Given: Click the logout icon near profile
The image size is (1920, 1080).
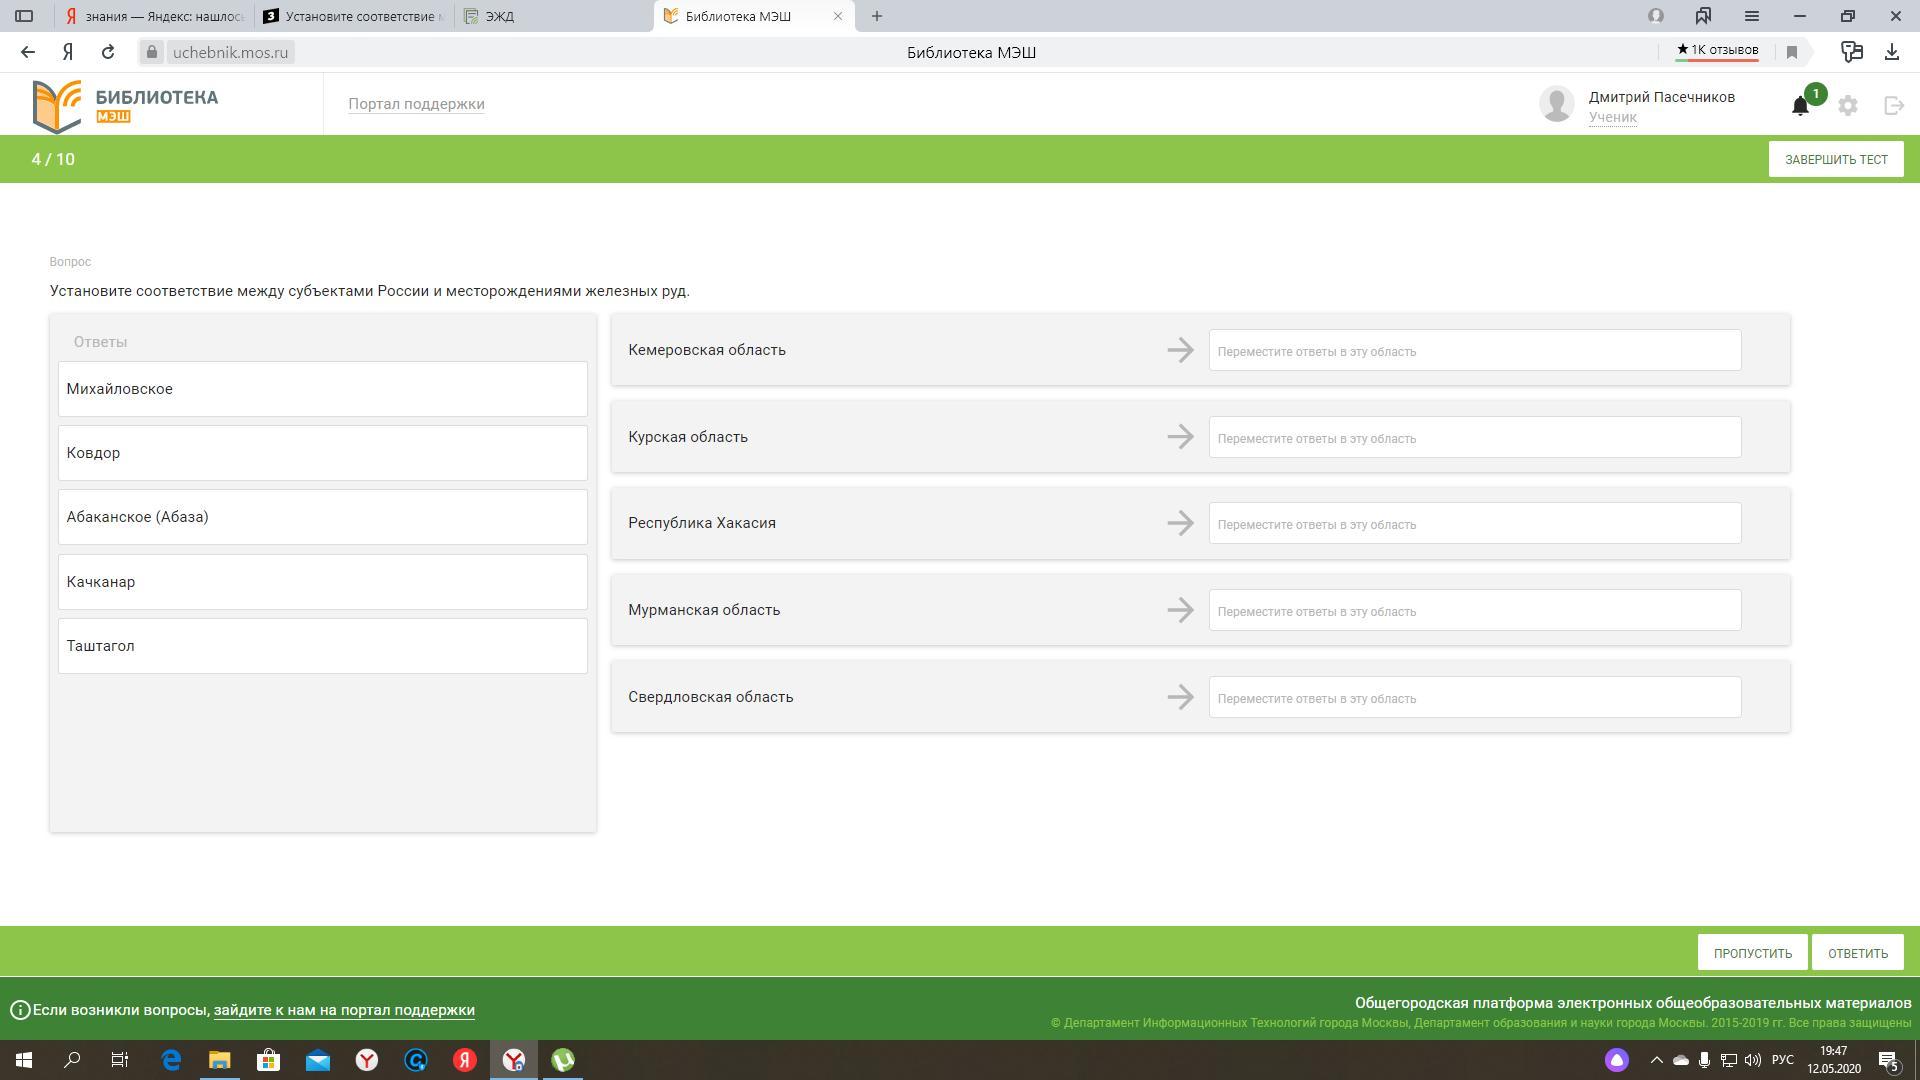Looking at the screenshot, I should pyautogui.click(x=1893, y=105).
